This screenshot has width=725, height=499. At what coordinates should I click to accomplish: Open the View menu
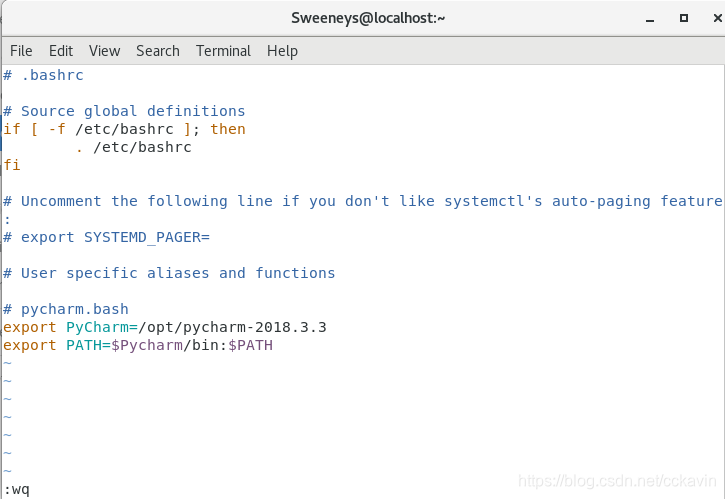pyautogui.click(x=104, y=51)
